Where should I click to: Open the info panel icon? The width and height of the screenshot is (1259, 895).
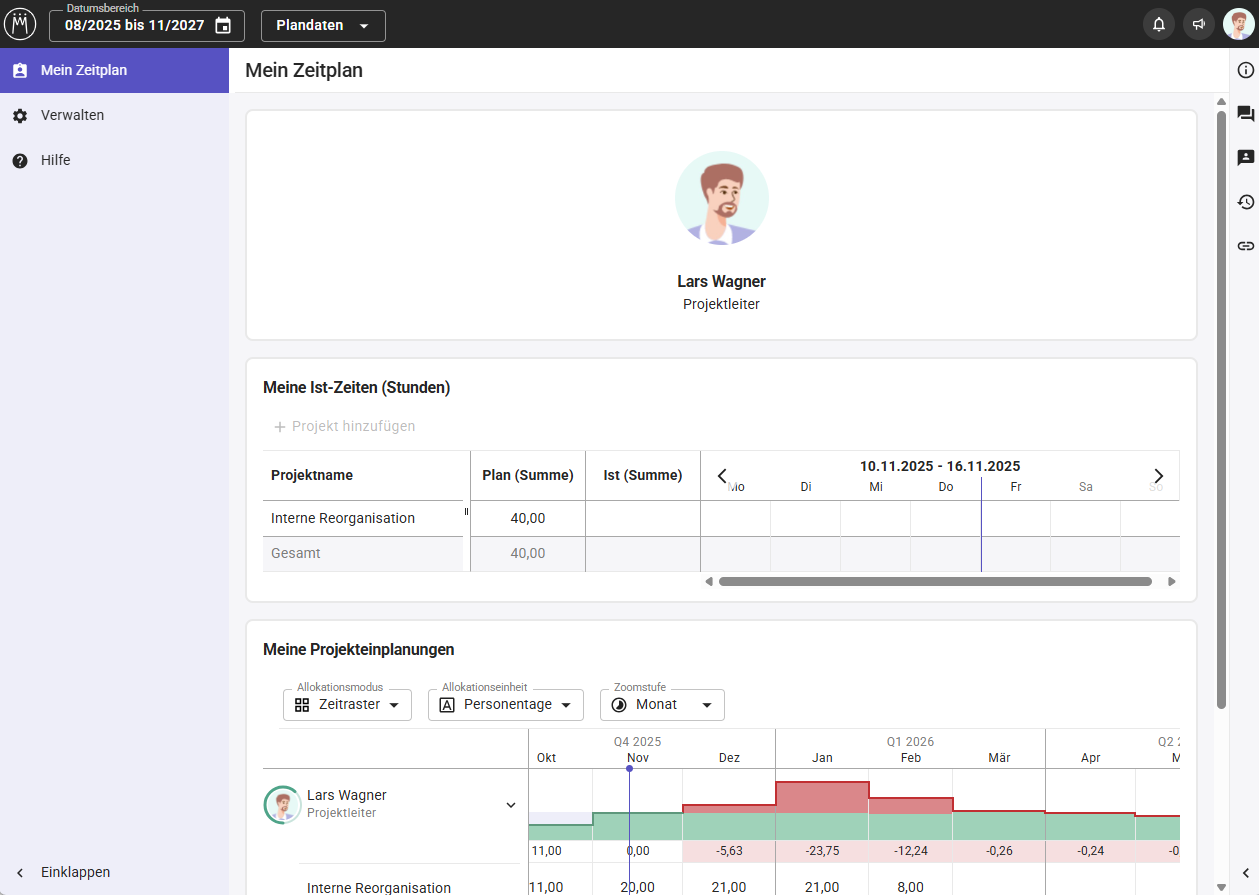pos(1245,70)
